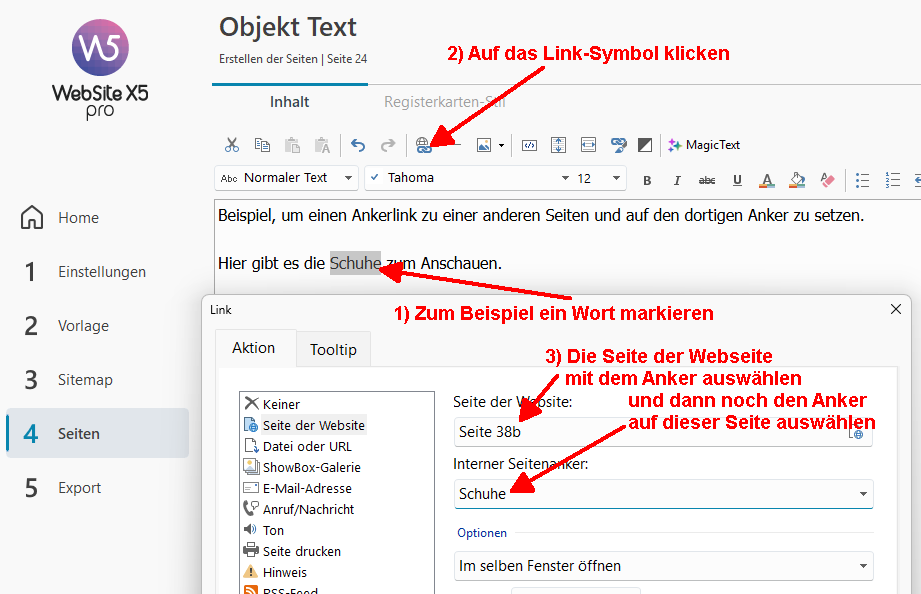This screenshot has height=594, width=921.
Task: Click the Insert Image icon
Action: point(483,145)
